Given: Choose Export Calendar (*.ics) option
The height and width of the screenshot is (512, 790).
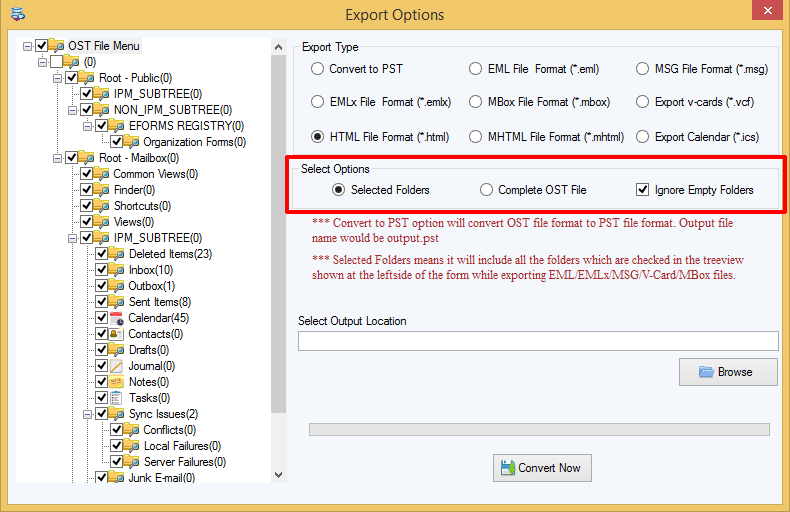Looking at the screenshot, I should [642, 137].
